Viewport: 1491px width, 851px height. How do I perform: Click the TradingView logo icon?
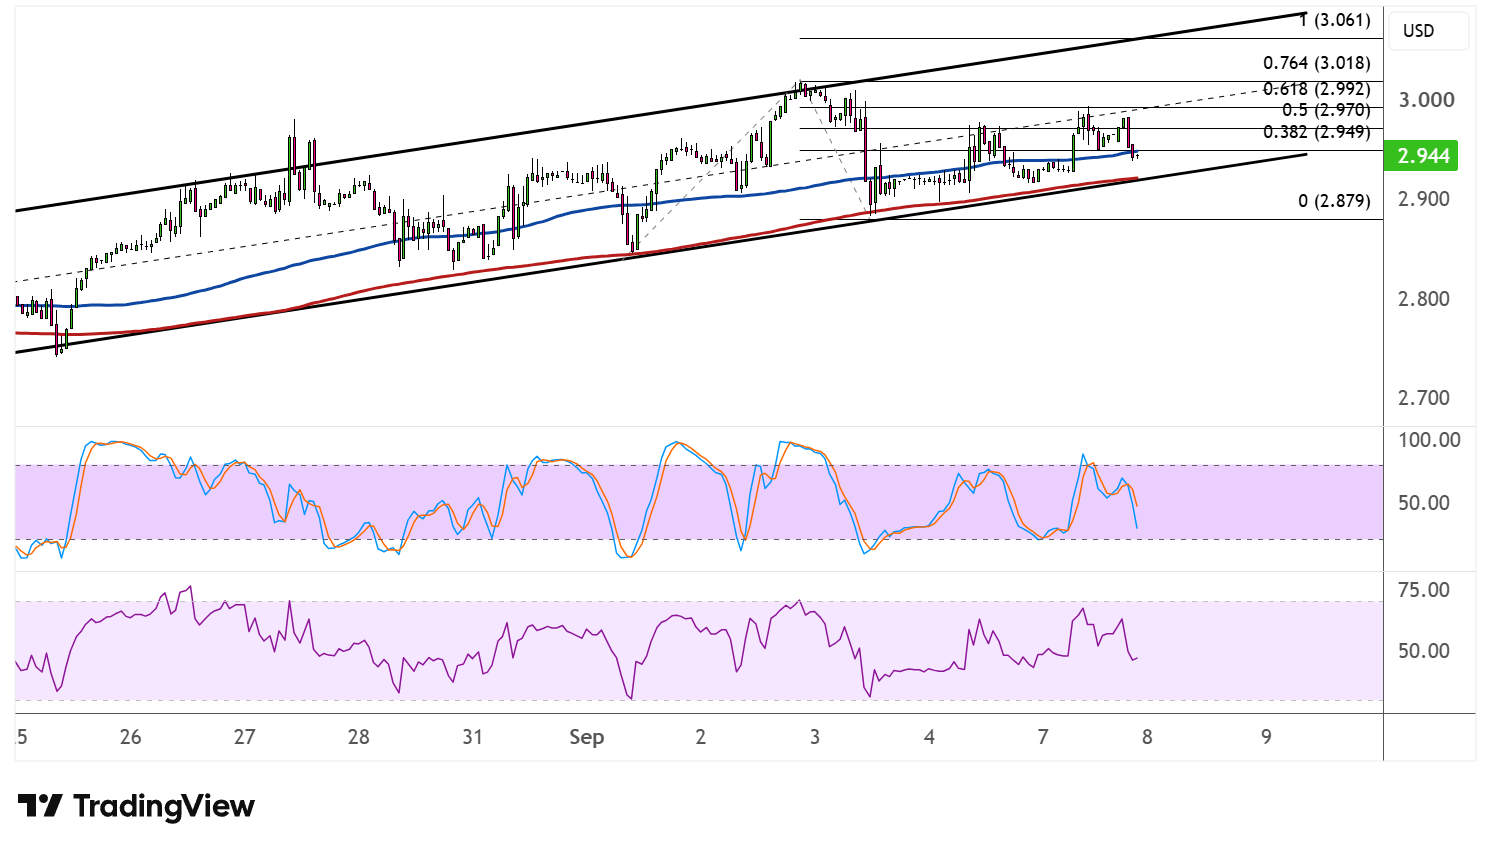click(40, 806)
